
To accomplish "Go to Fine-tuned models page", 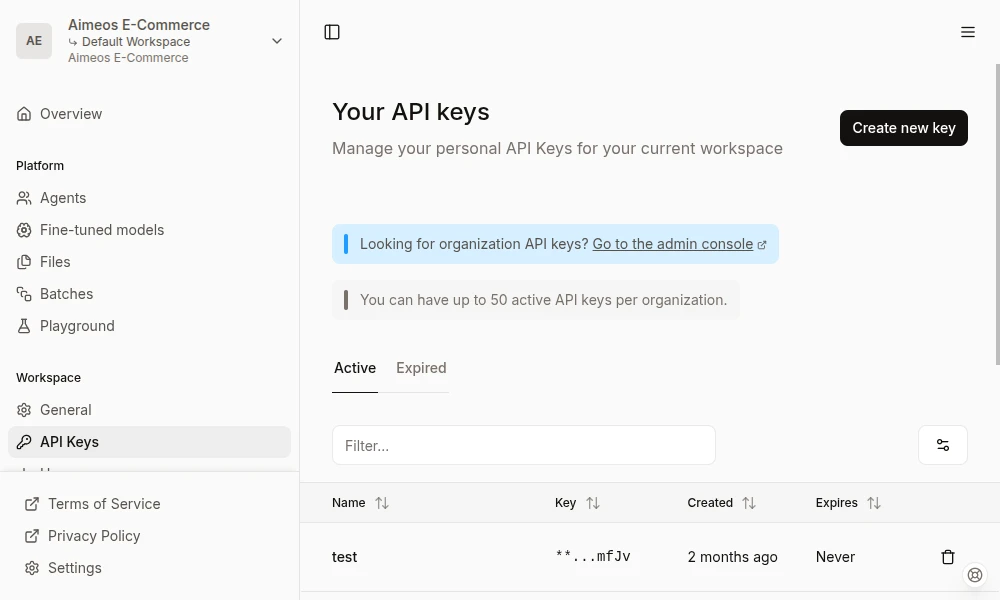I will point(101,230).
